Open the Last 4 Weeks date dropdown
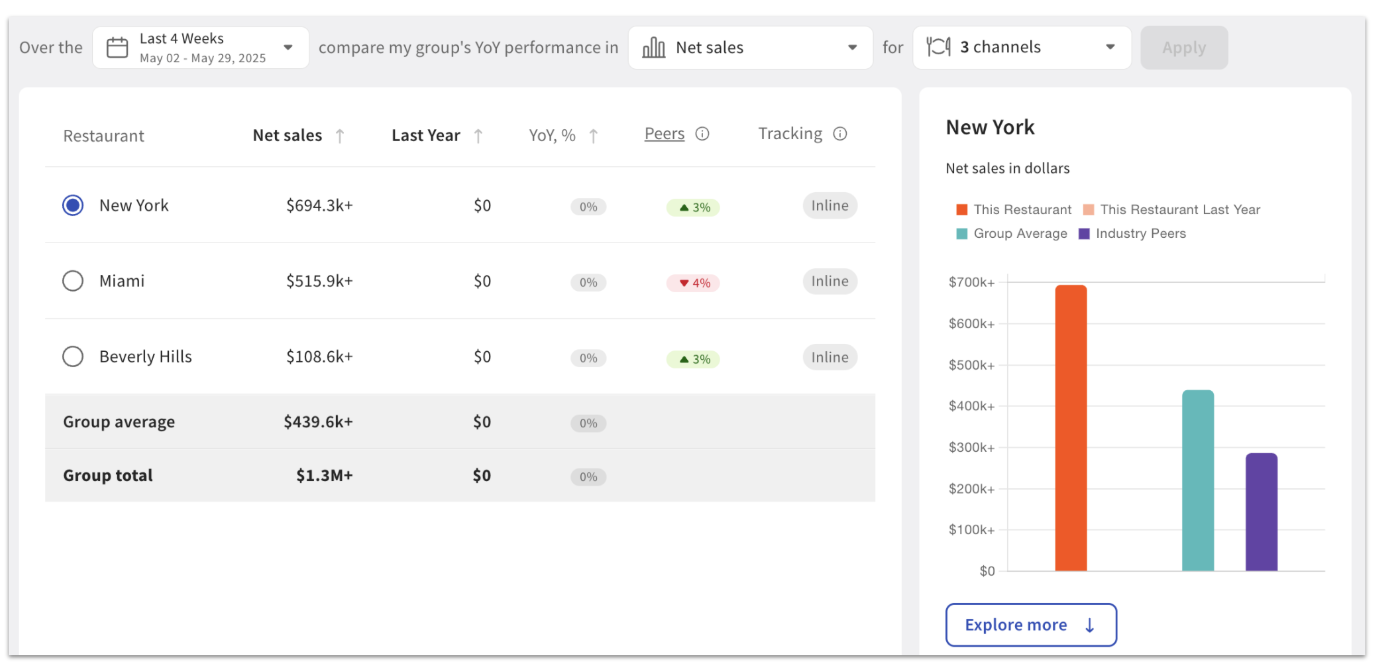The width and height of the screenshot is (1378, 670). (288, 47)
